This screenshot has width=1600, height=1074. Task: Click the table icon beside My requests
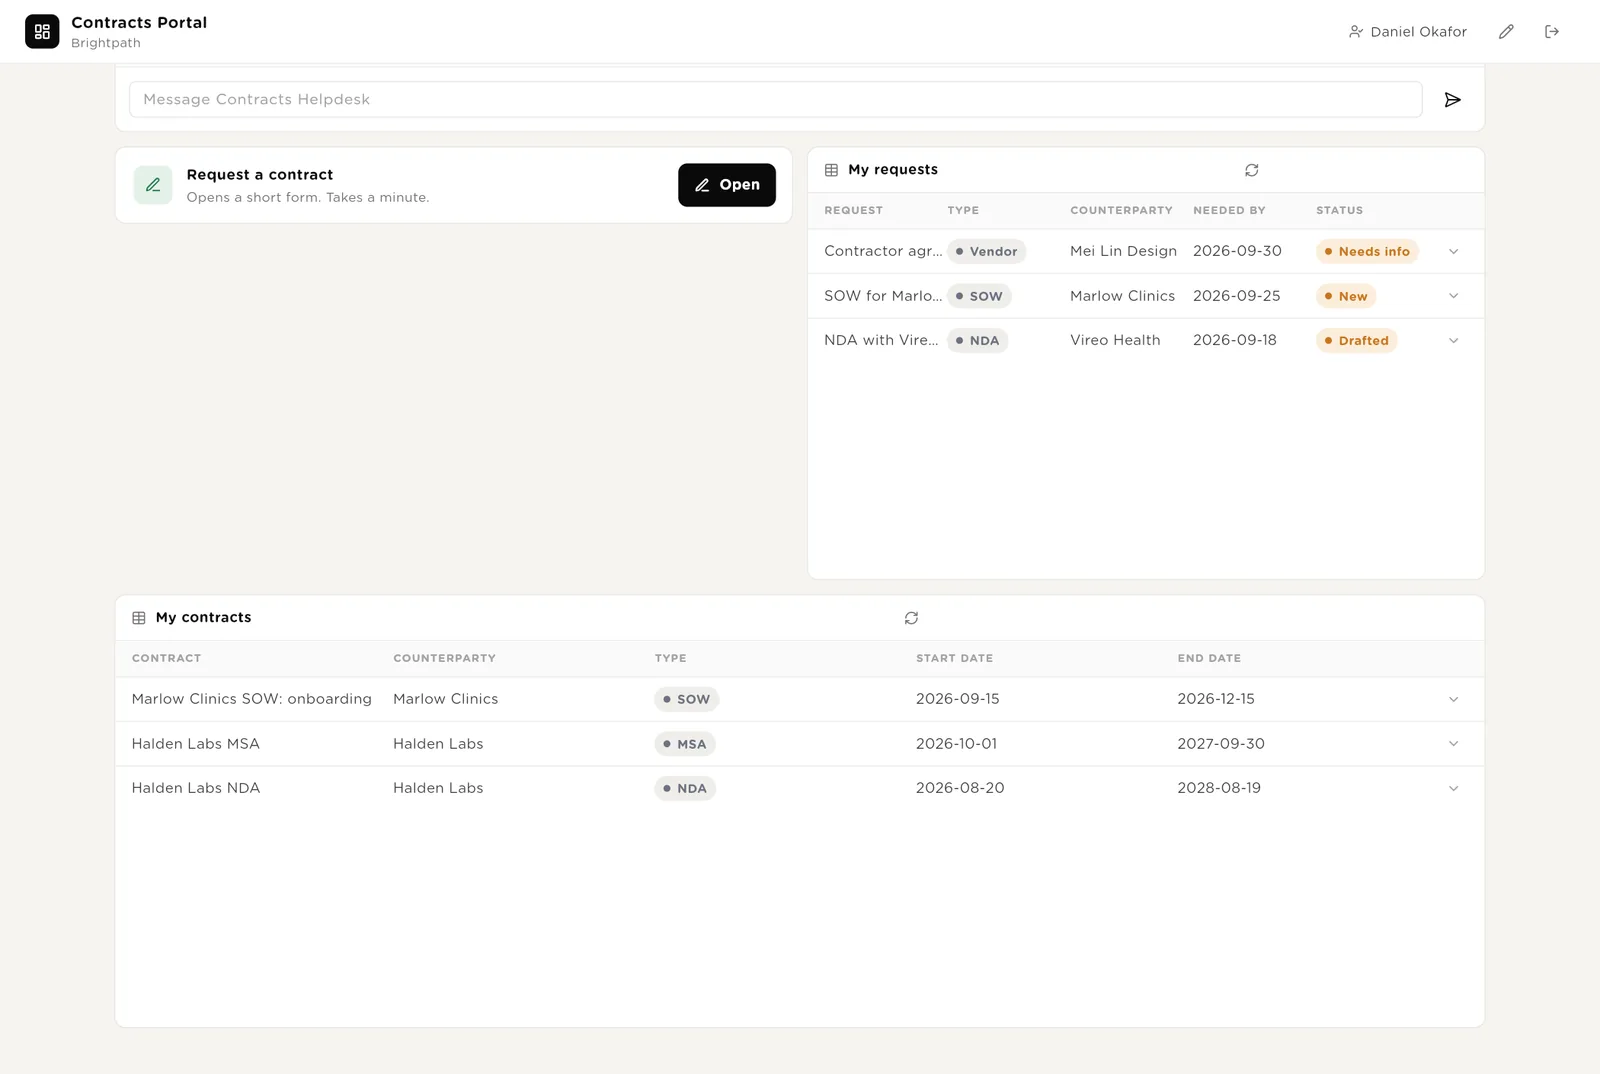[x=831, y=170]
